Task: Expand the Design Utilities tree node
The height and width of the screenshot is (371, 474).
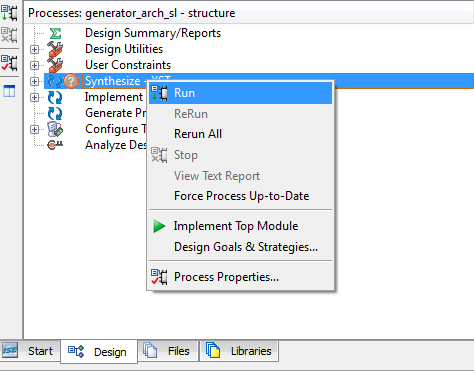Action: click(x=34, y=49)
